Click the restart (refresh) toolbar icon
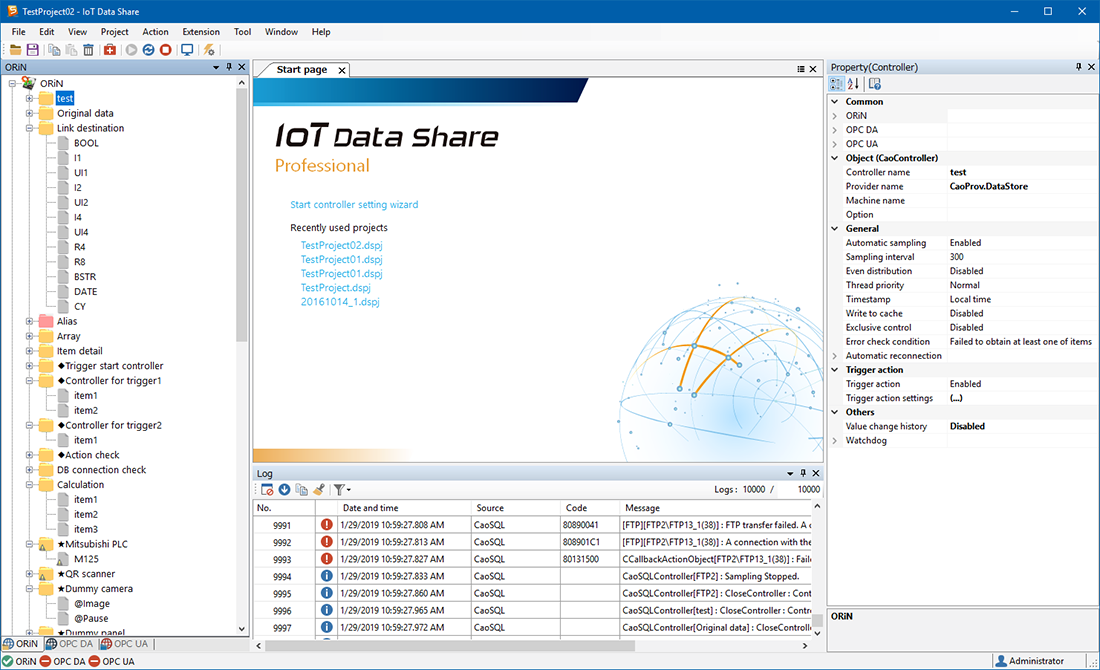1100x670 pixels. [148, 49]
